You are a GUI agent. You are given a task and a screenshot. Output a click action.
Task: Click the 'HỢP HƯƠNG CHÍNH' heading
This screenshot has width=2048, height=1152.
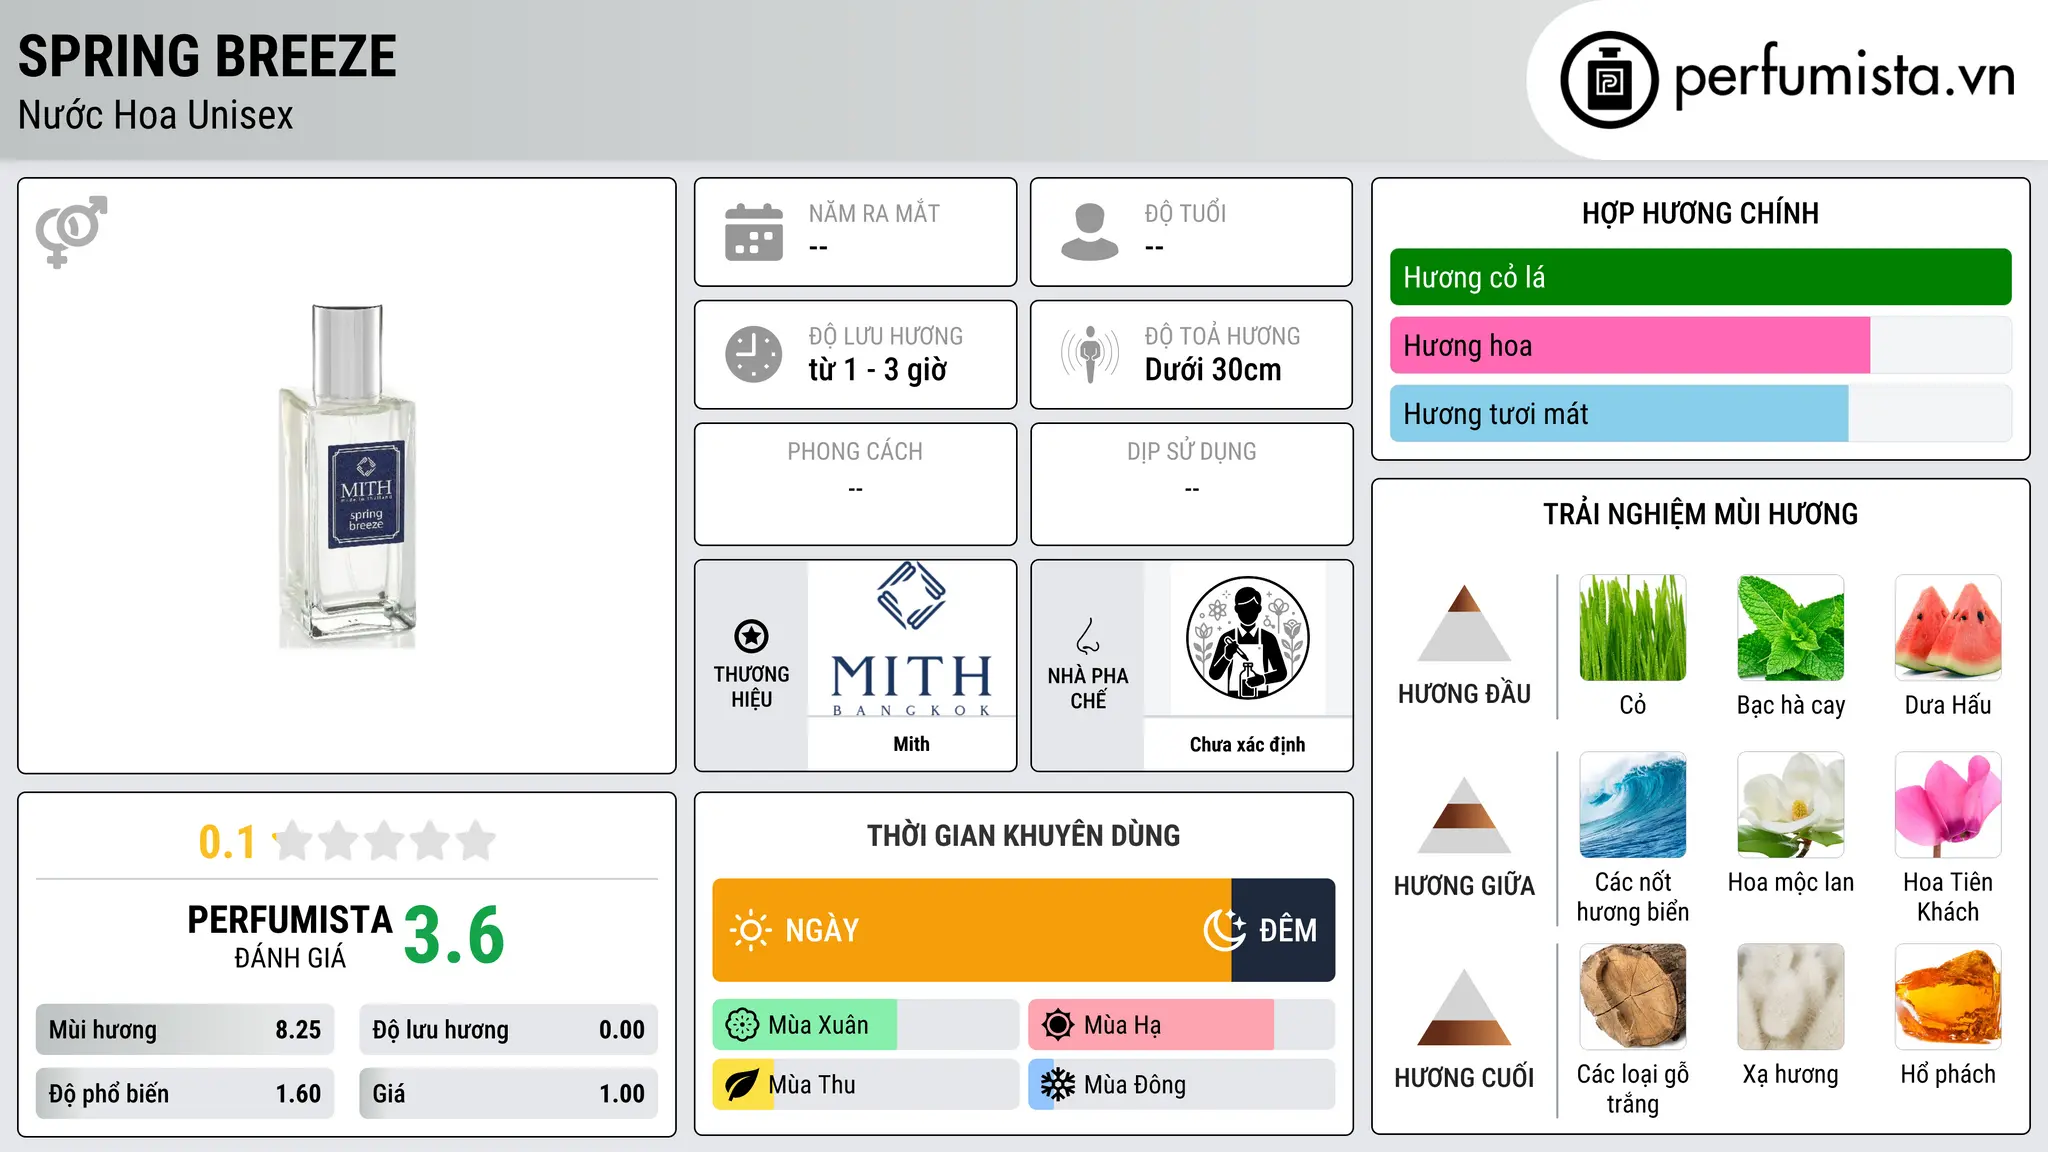pyautogui.click(x=1700, y=213)
